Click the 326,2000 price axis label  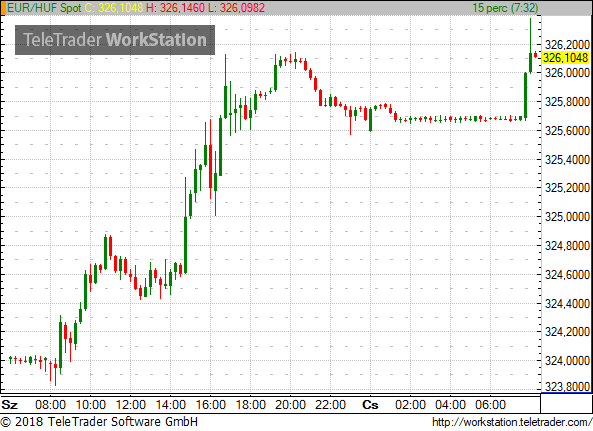[567, 45]
